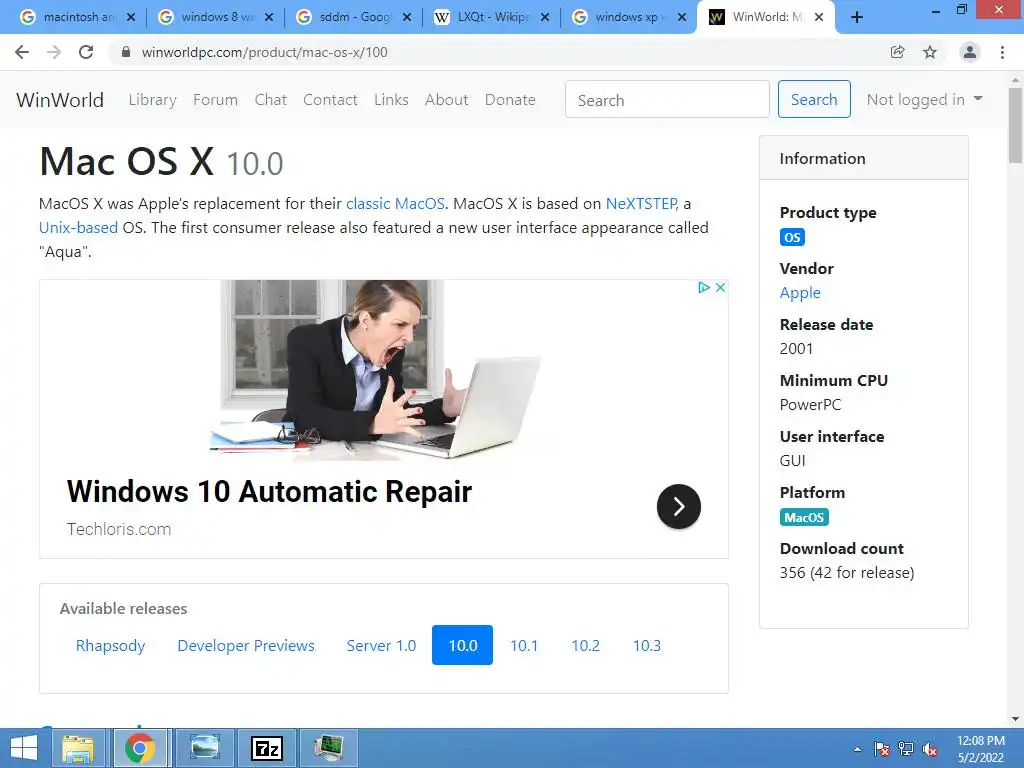Select the 10.1 release
Viewport: 1024px width, 768px height.
[x=524, y=645]
